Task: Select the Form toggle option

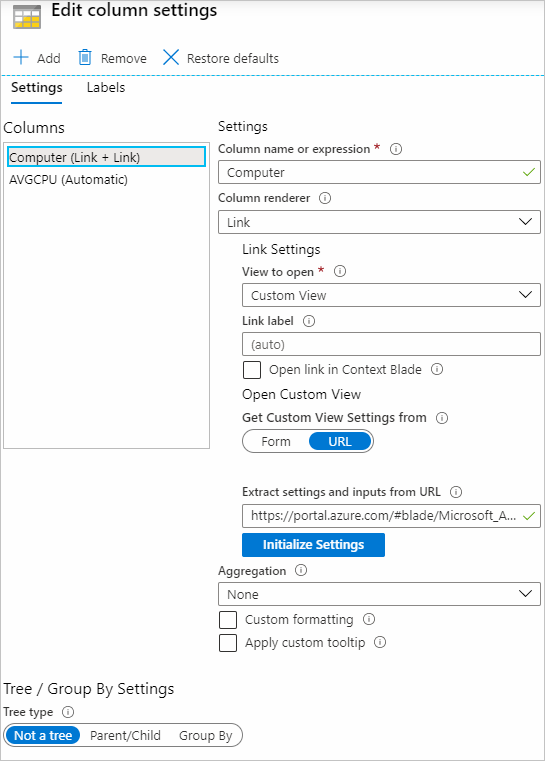Action: coord(276,442)
